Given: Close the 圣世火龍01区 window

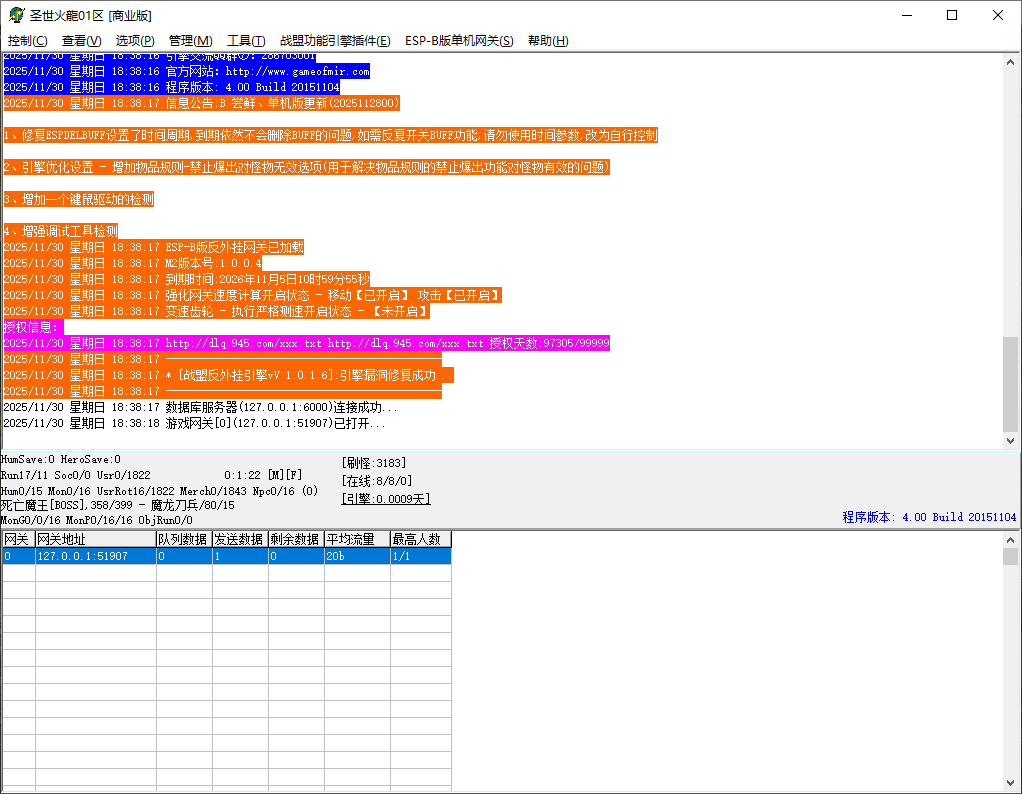Looking at the screenshot, I should (x=998, y=15).
